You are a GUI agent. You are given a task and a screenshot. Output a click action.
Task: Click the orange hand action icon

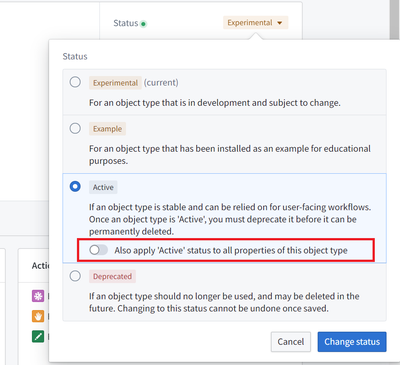point(38,316)
